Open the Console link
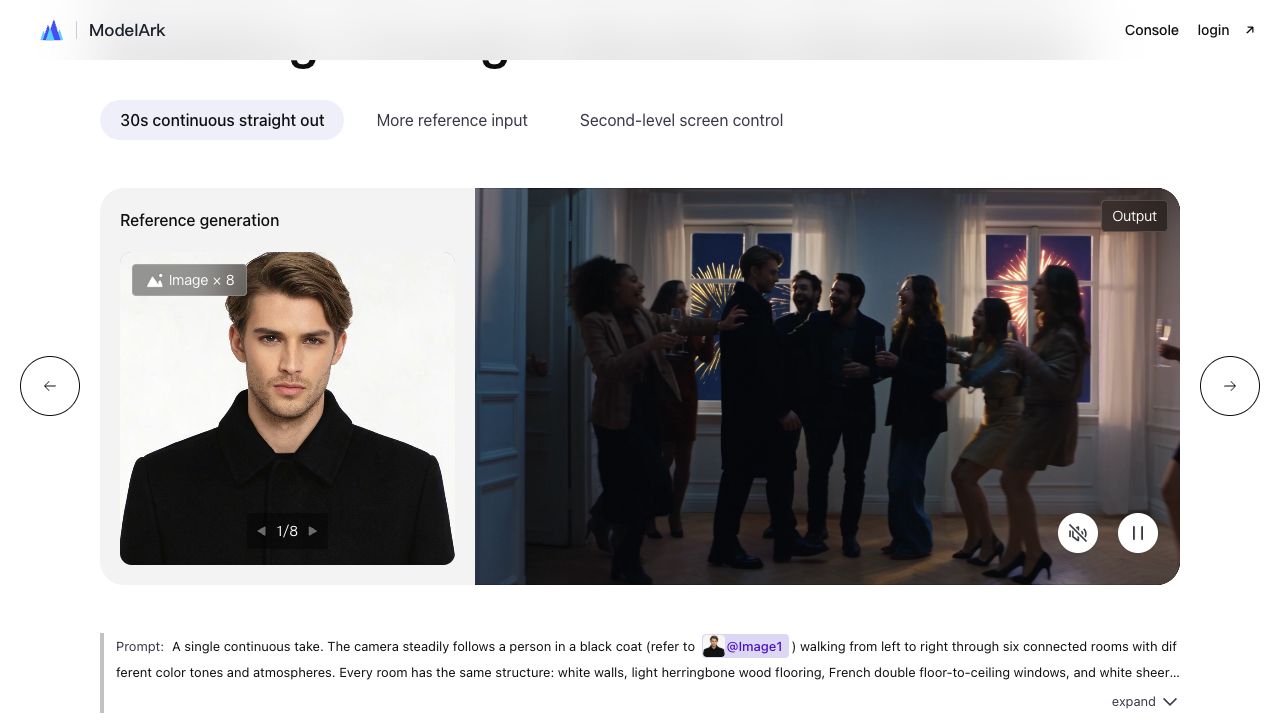 click(x=1152, y=30)
